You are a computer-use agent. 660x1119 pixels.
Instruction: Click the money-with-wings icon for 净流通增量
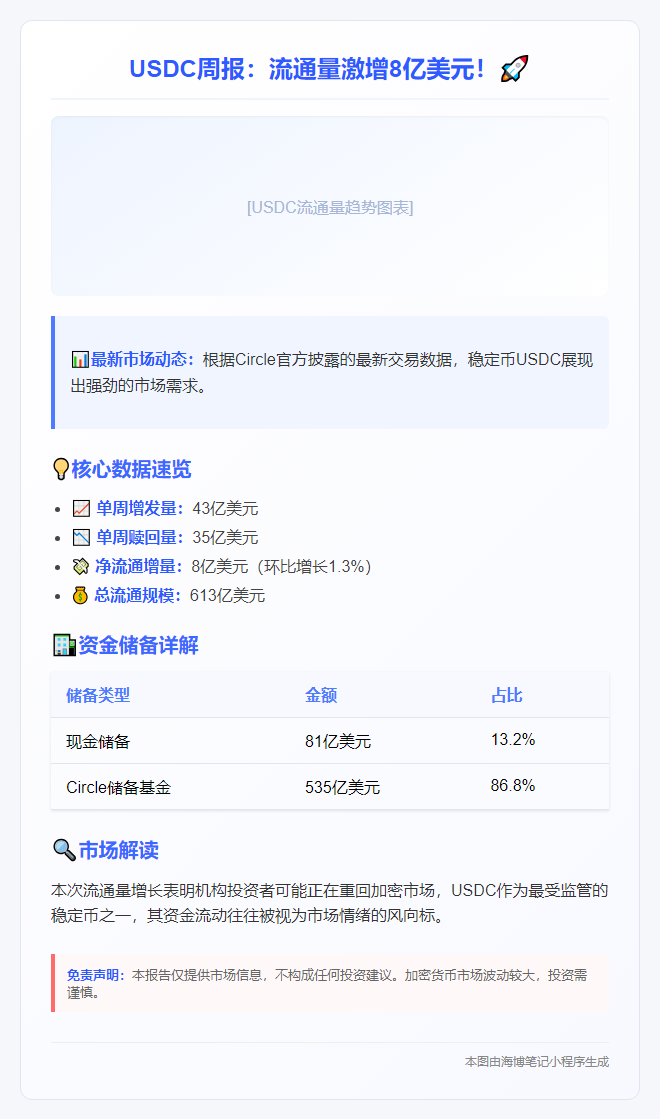(81, 567)
